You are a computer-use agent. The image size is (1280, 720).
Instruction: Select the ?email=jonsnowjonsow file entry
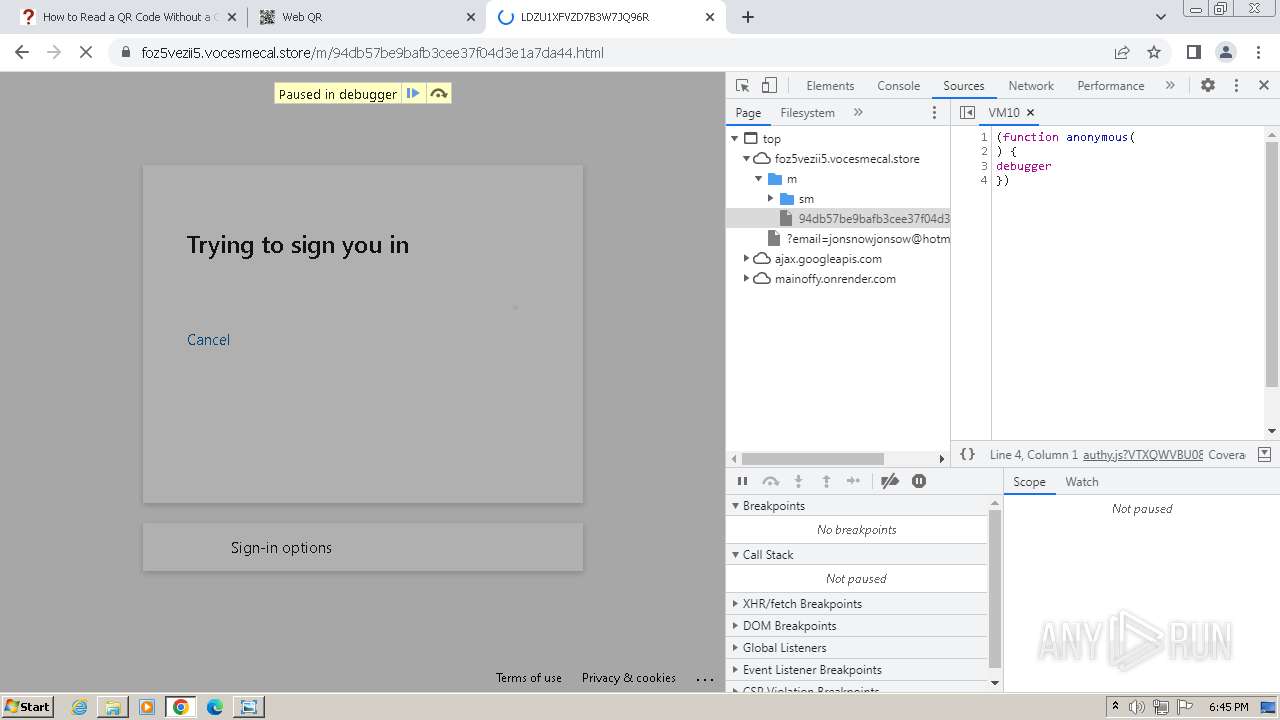pyautogui.click(x=858, y=239)
